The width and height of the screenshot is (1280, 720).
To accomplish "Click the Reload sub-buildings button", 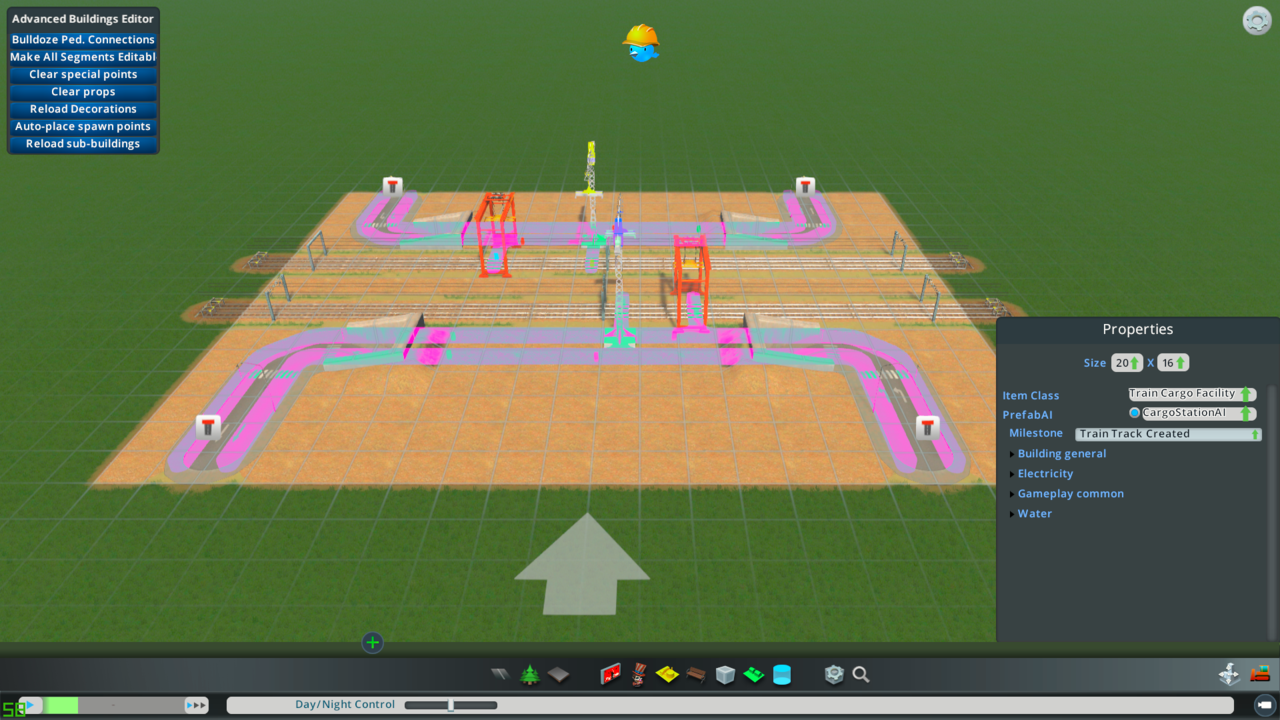I will (83, 144).
